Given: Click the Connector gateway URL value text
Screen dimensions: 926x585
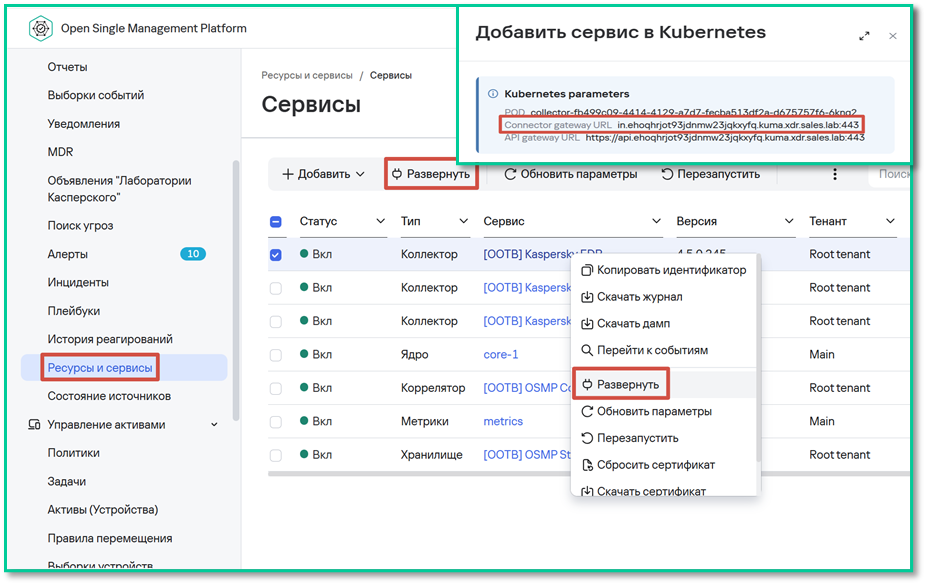Looking at the screenshot, I should 738,125.
